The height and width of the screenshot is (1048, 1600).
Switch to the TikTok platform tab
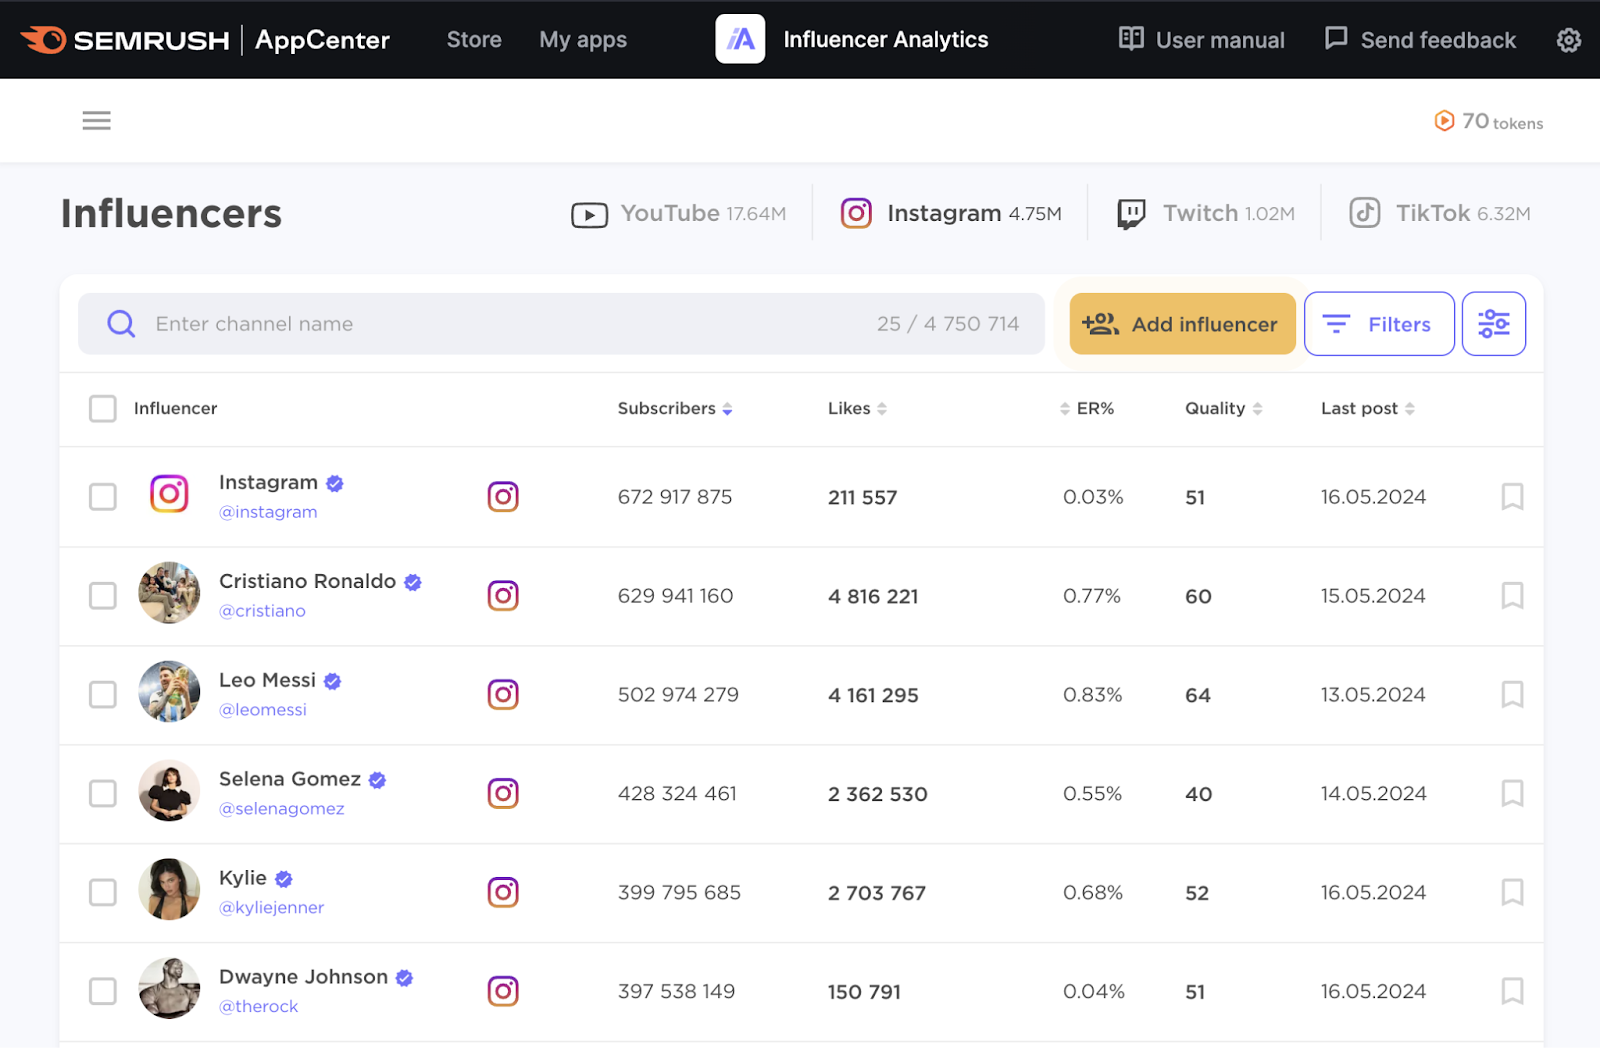(1437, 212)
